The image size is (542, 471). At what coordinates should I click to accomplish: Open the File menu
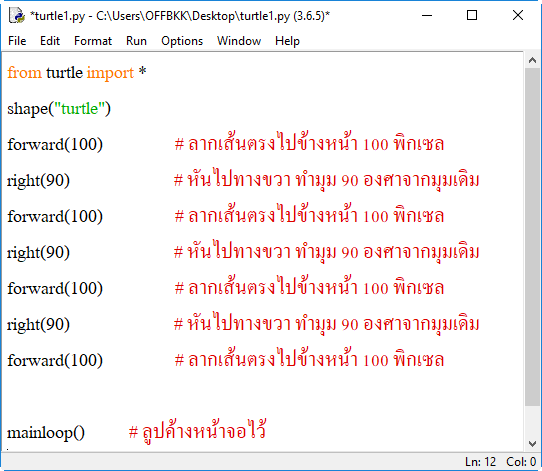(x=17, y=41)
